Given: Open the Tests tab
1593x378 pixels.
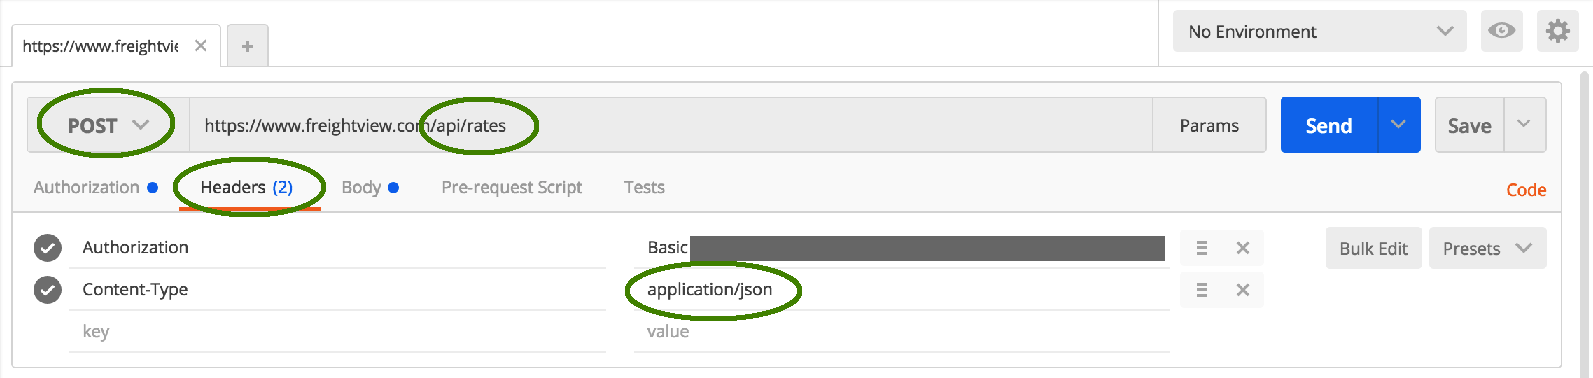Looking at the screenshot, I should (644, 187).
